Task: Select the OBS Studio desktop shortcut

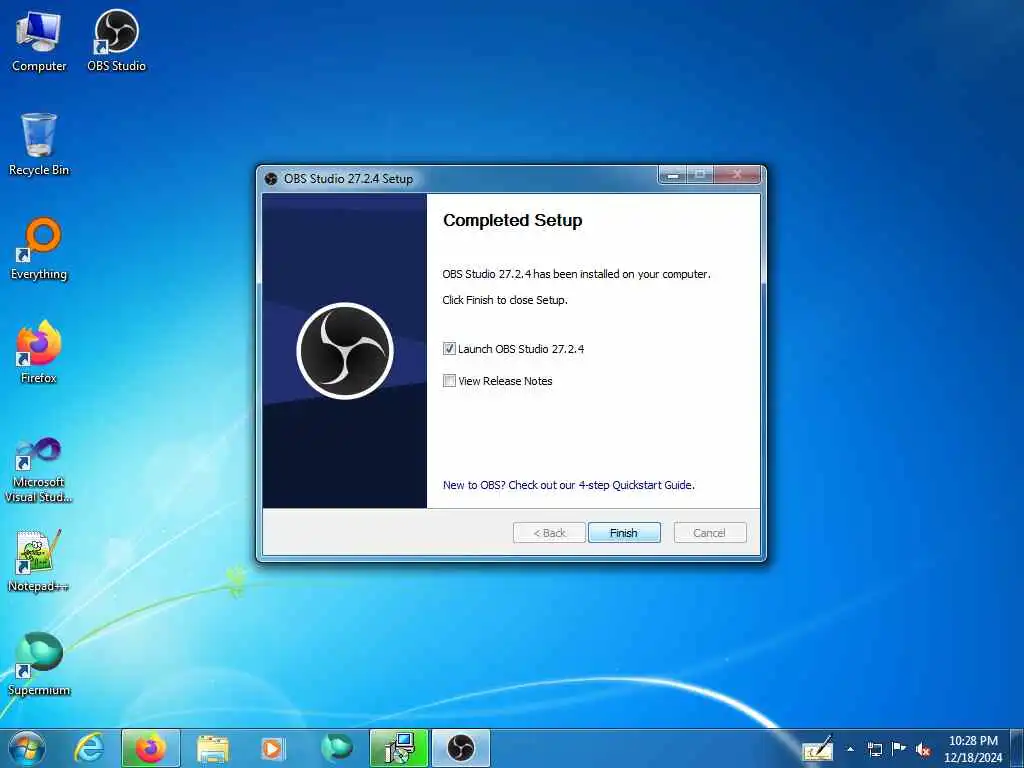Action: click(116, 42)
